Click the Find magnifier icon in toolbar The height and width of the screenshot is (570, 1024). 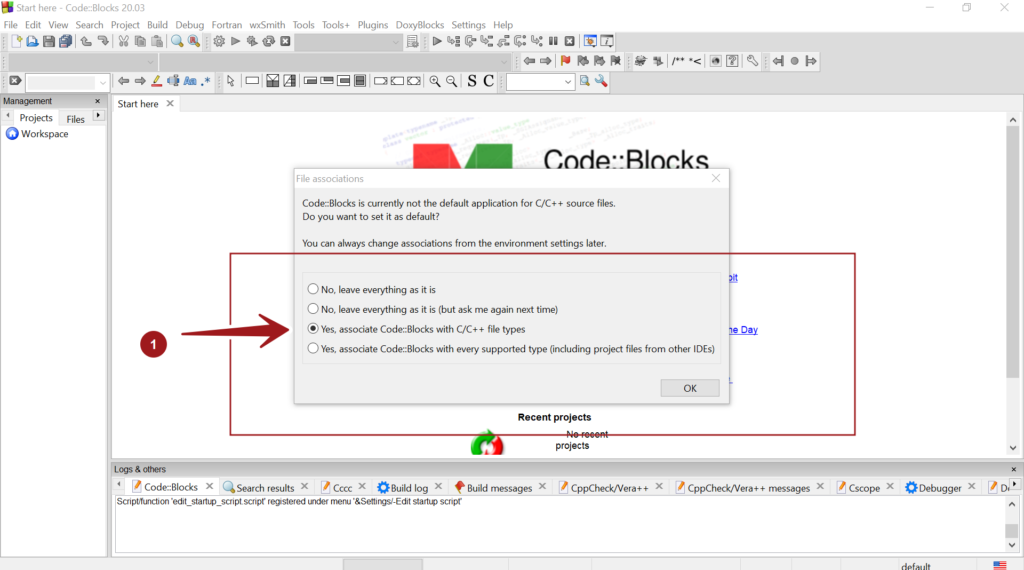click(176, 41)
